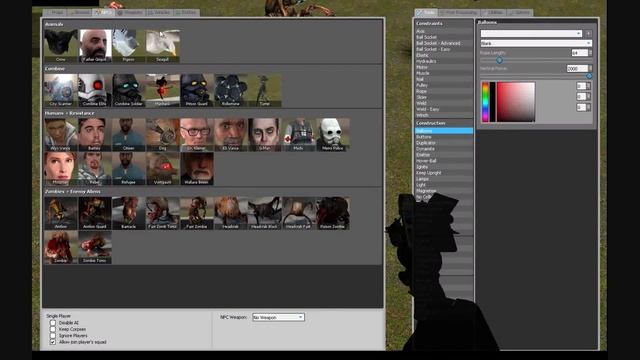Spawn the Zombie Torso NPC
Image resolution: width=640 pixels, height=360 pixels.
click(x=95, y=247)
